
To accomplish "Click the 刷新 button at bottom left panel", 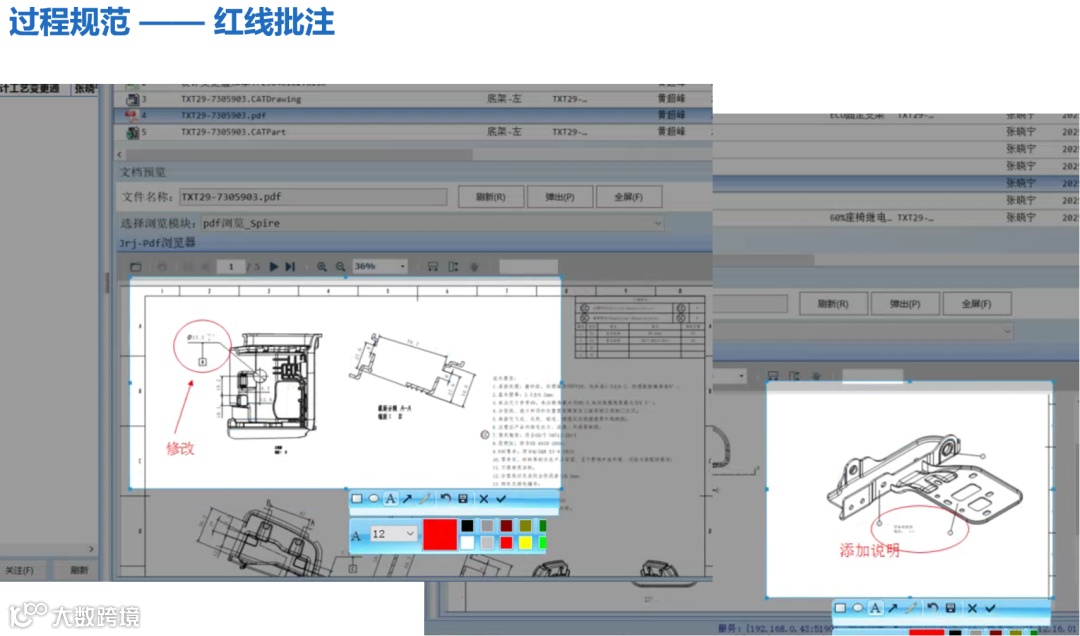I will (x=79, y=571).
